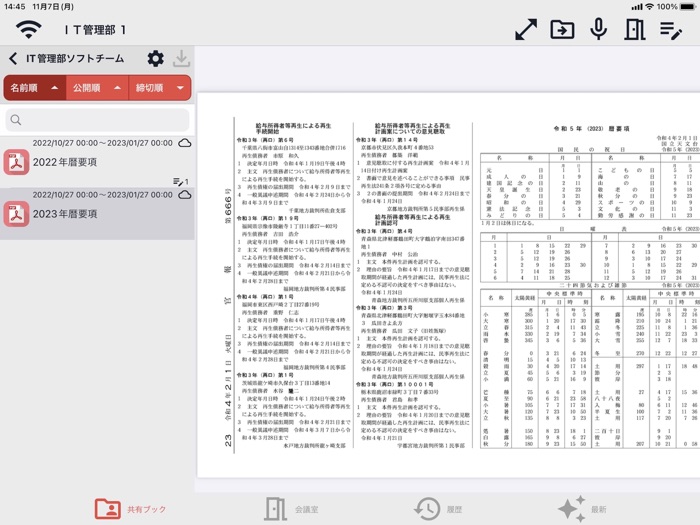Switch to 履歴 tab
Viewport: 700px width, 525px height.
click(438, 509)
